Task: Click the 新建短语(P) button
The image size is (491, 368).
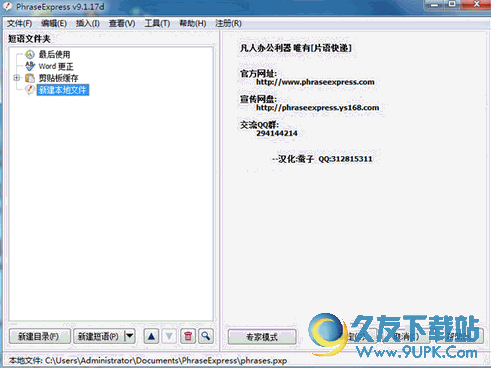Action: (99, 336)
